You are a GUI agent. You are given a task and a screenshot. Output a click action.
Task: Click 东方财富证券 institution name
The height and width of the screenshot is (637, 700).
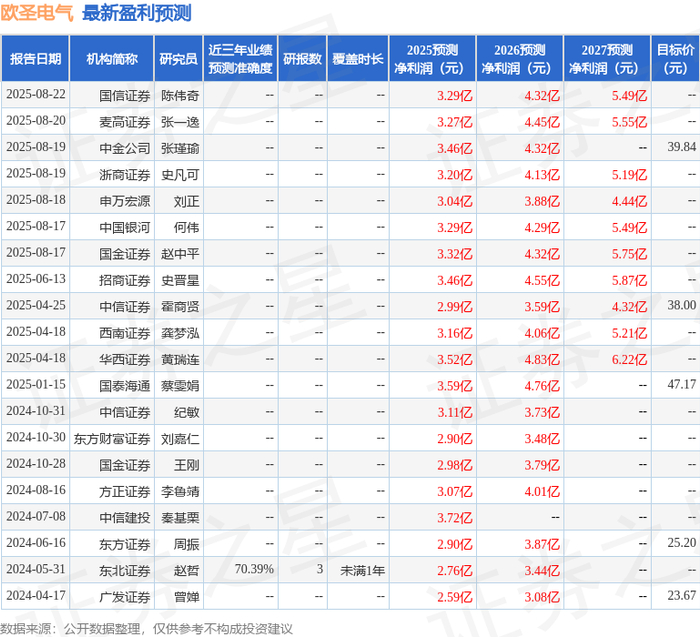point(112,438)
